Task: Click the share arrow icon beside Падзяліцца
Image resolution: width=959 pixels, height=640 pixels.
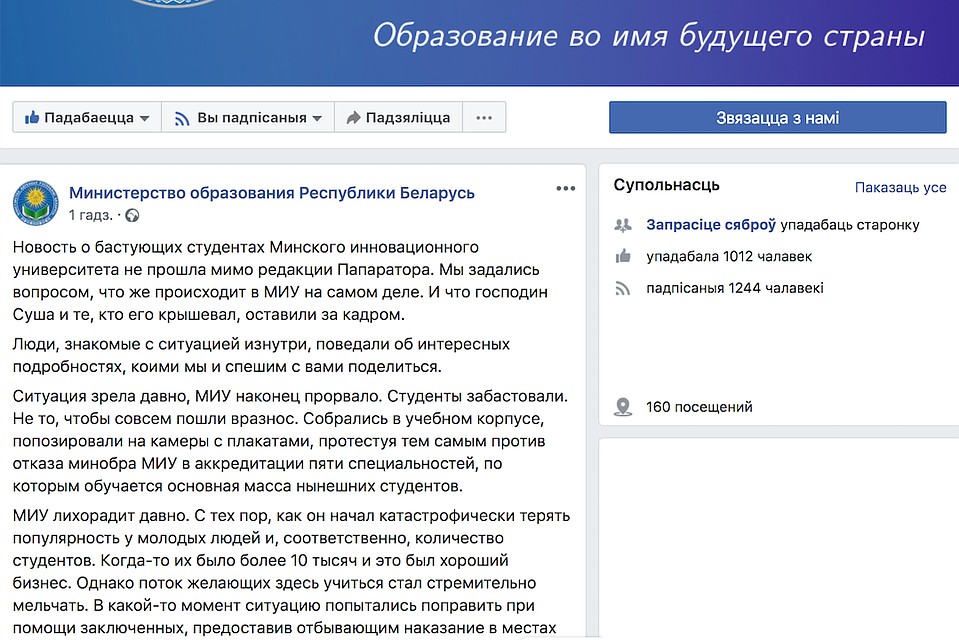Action: pos(353,117)
